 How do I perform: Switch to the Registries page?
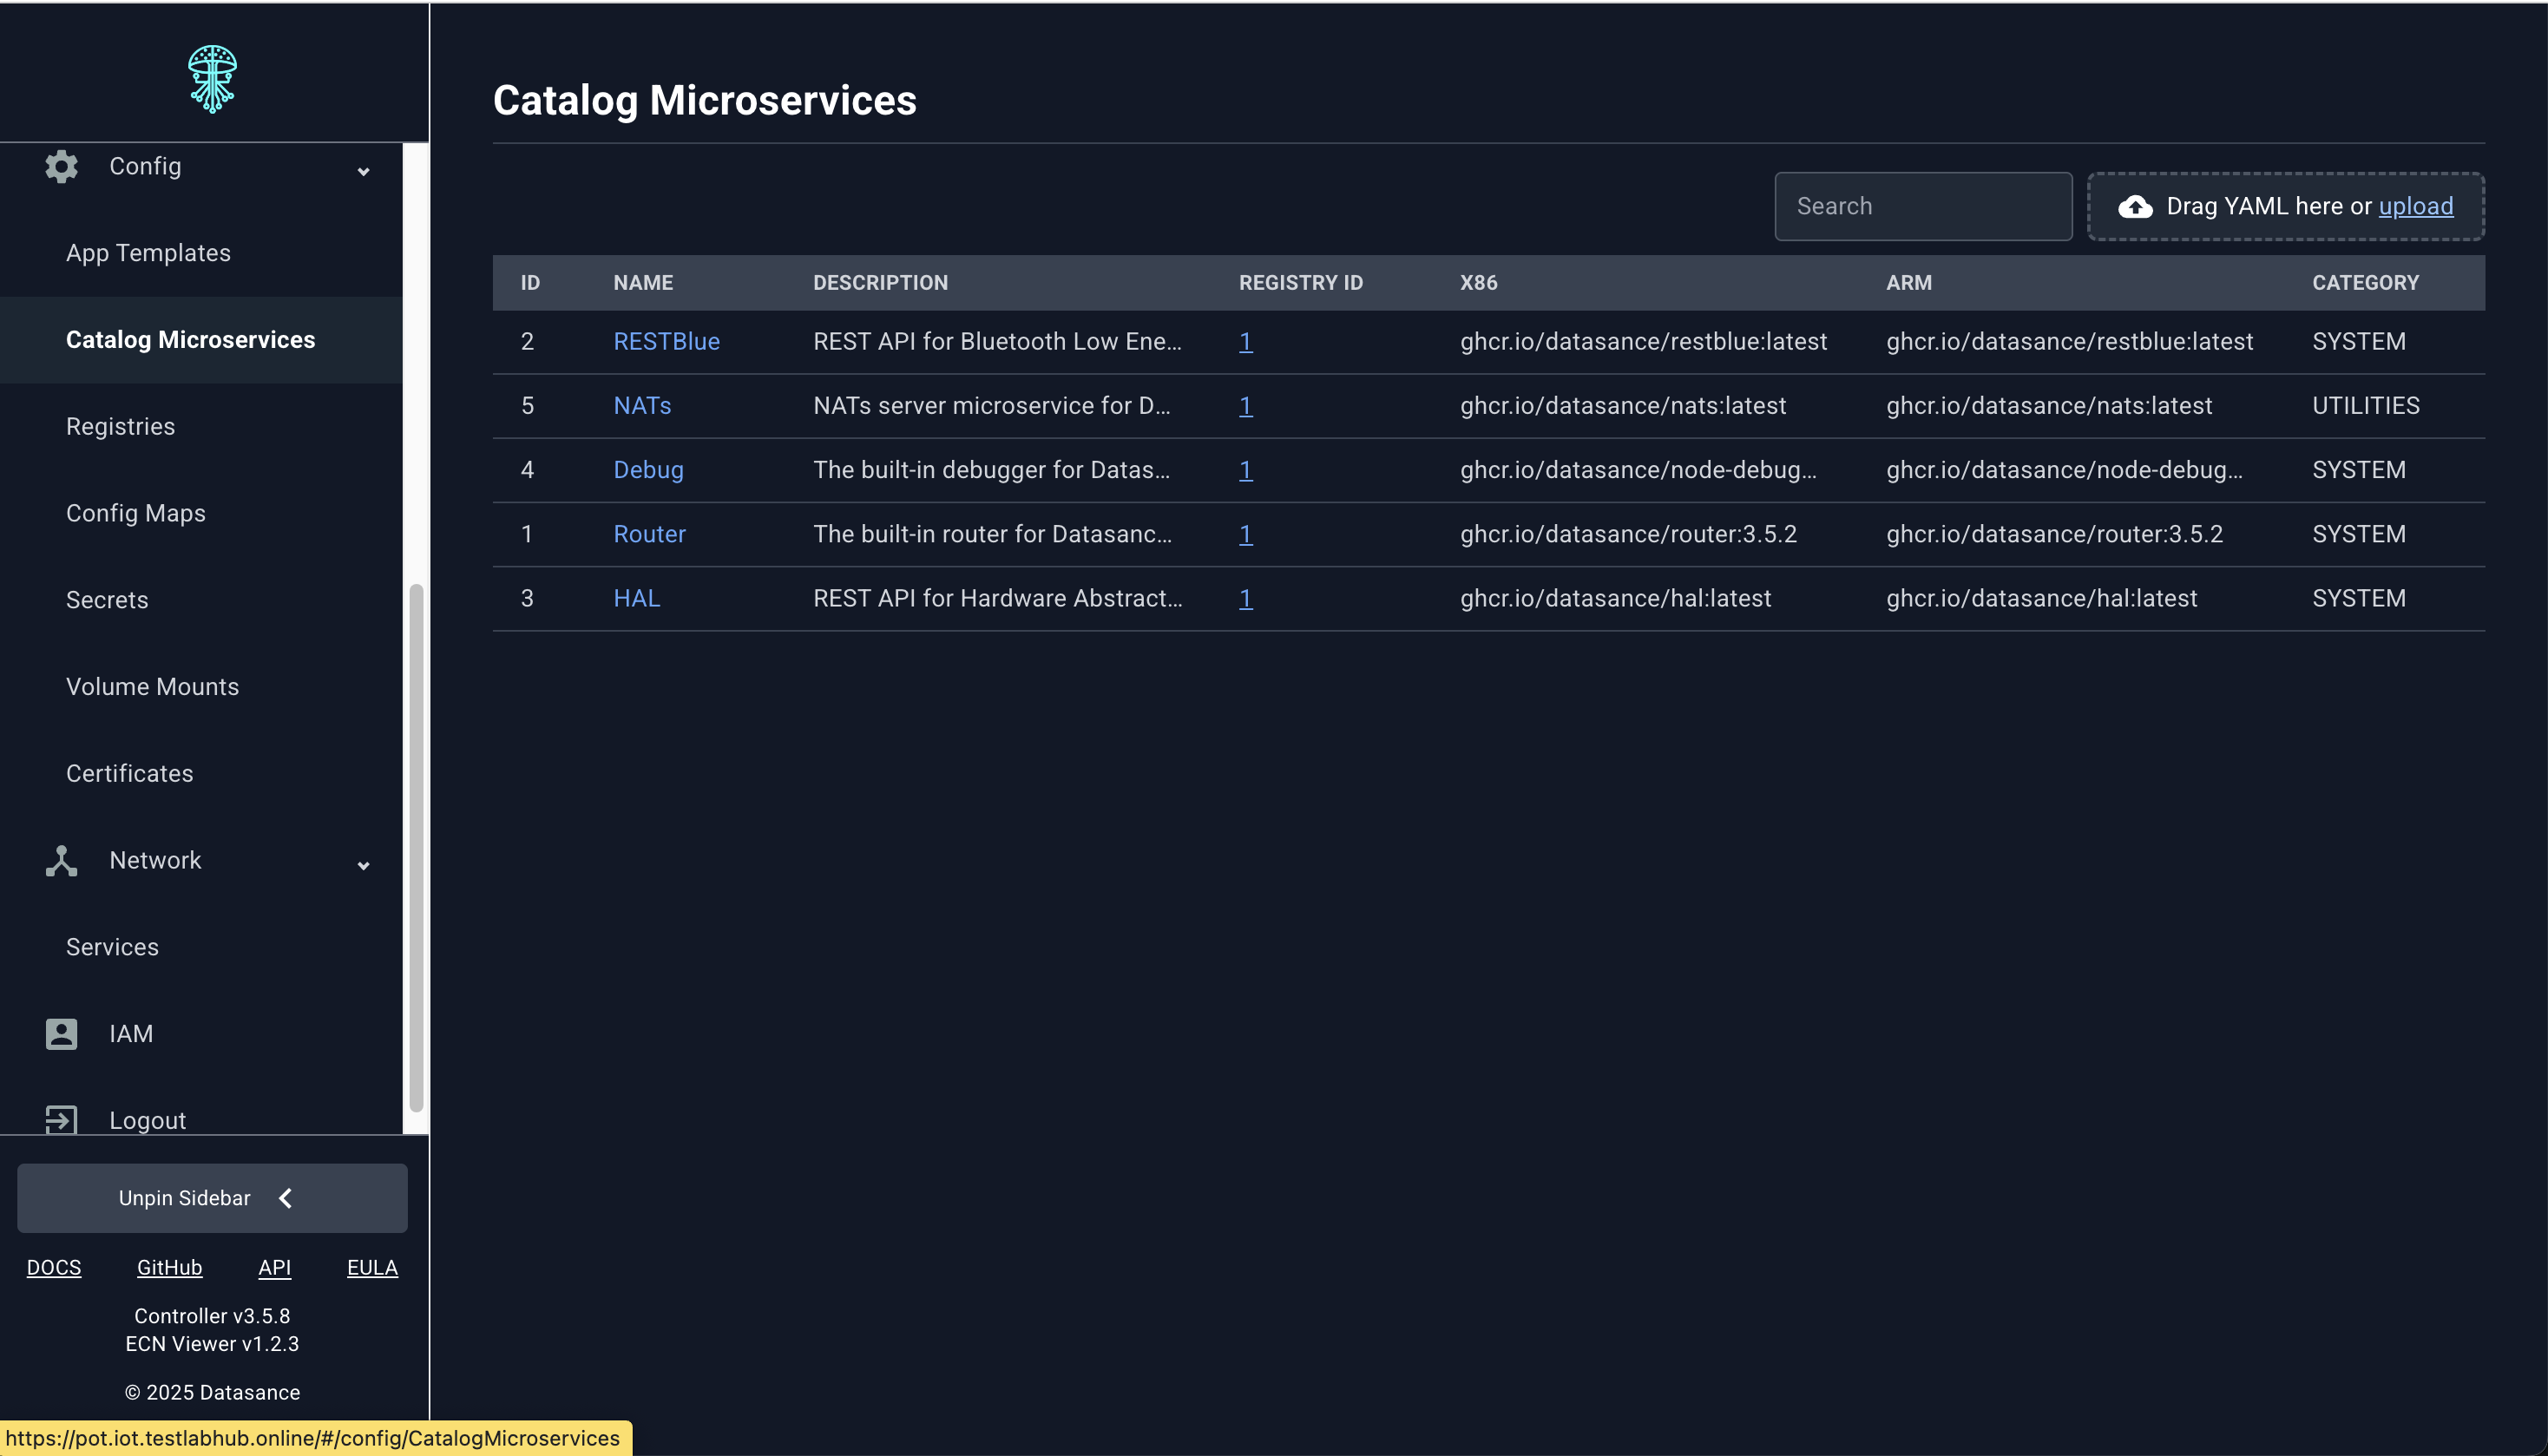pos(120,426)
